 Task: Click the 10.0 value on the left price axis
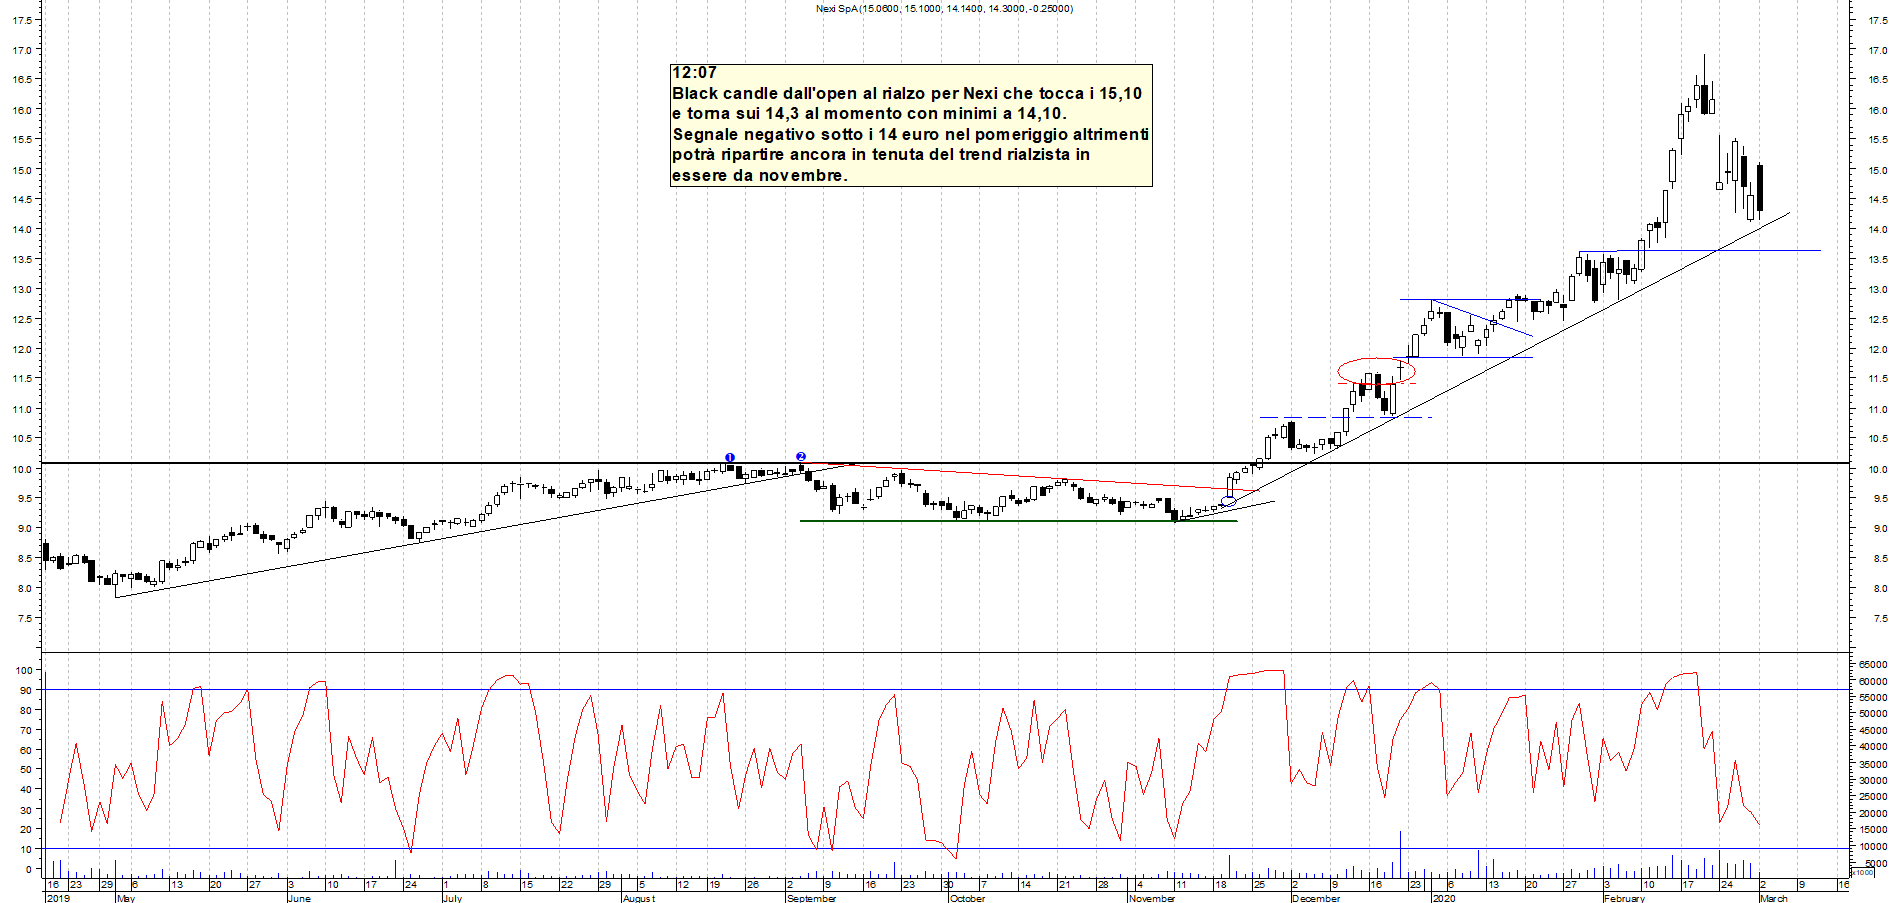coord(23,469)
